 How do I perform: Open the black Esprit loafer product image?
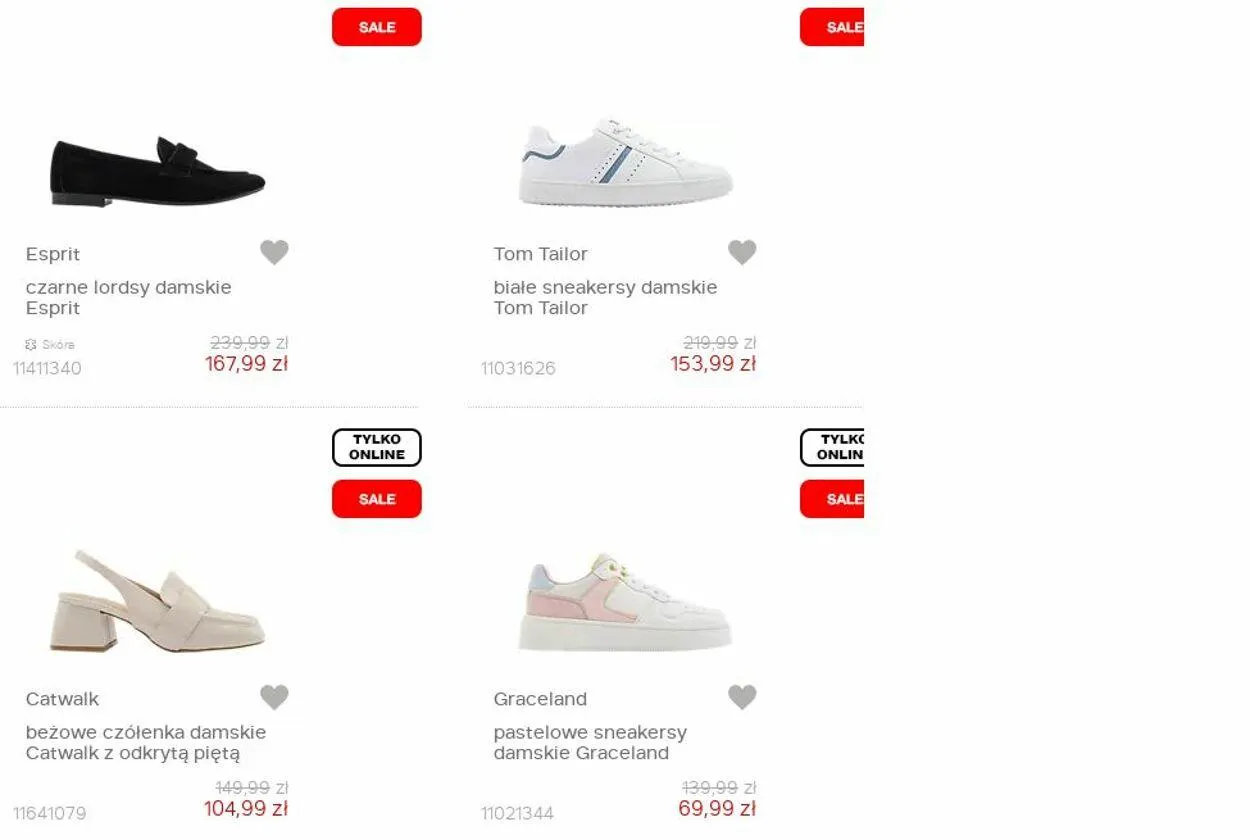pyautogui.click(x=158, y=172)
